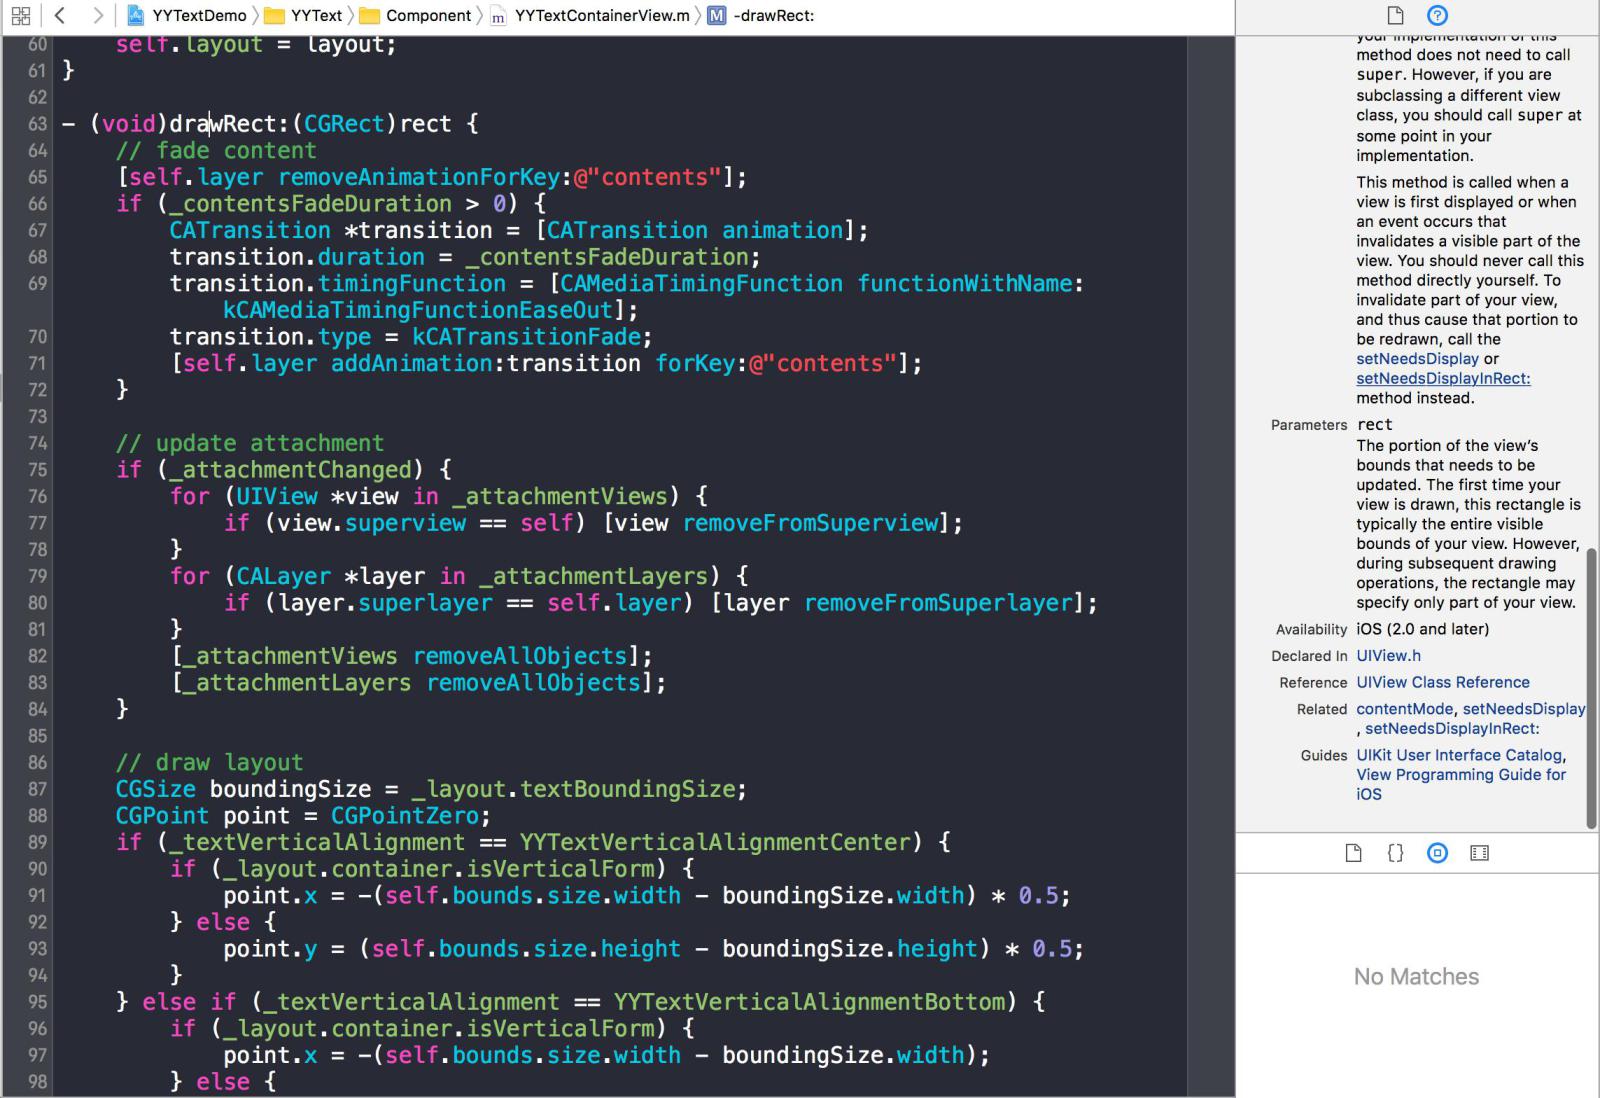Show the Object library

[x=1437, y=853]
